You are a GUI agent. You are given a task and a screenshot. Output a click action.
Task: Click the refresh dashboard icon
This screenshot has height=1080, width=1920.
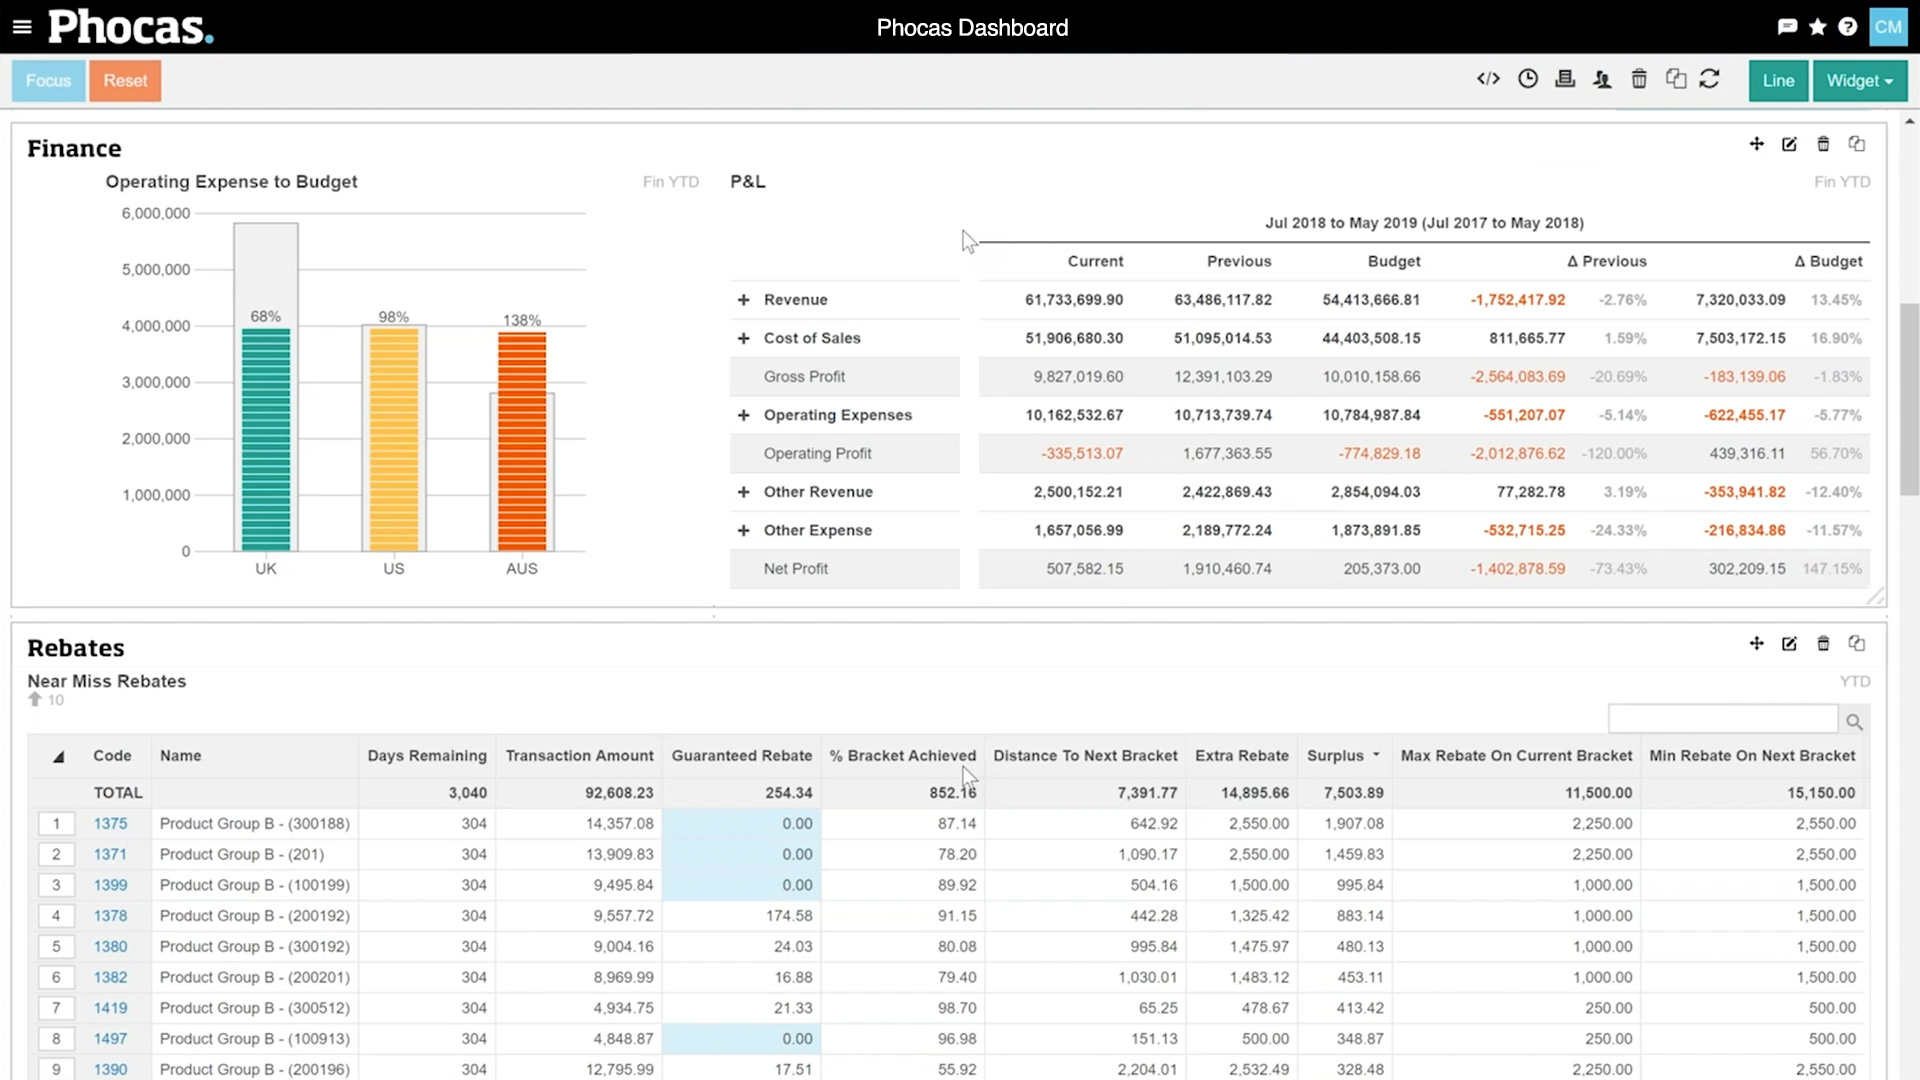coord(1709,79)
